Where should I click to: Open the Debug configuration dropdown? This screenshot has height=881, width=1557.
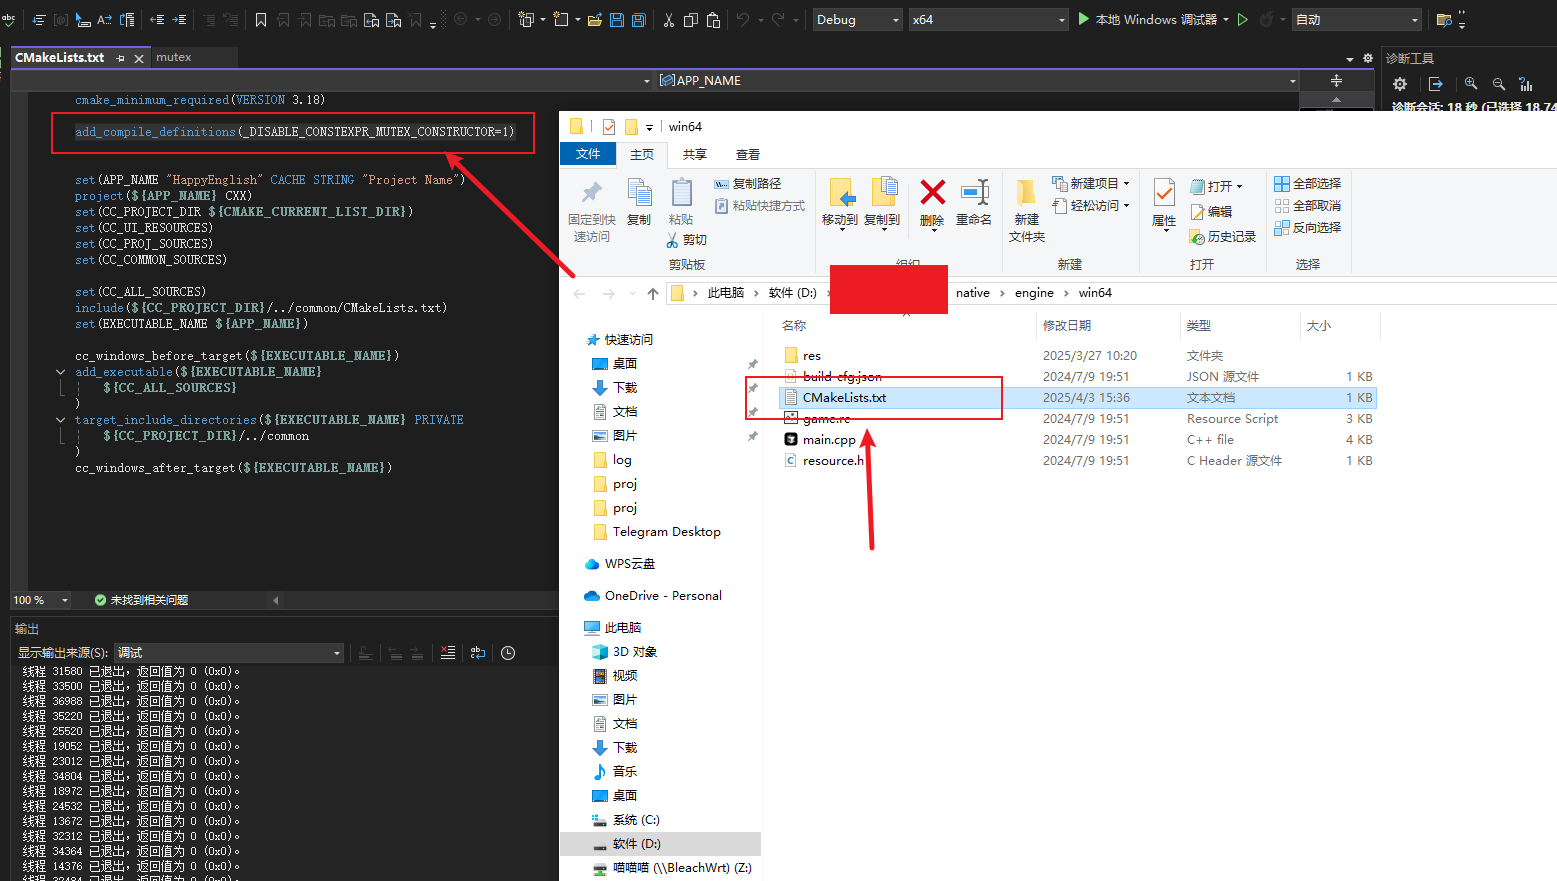[x=858, y=20]
